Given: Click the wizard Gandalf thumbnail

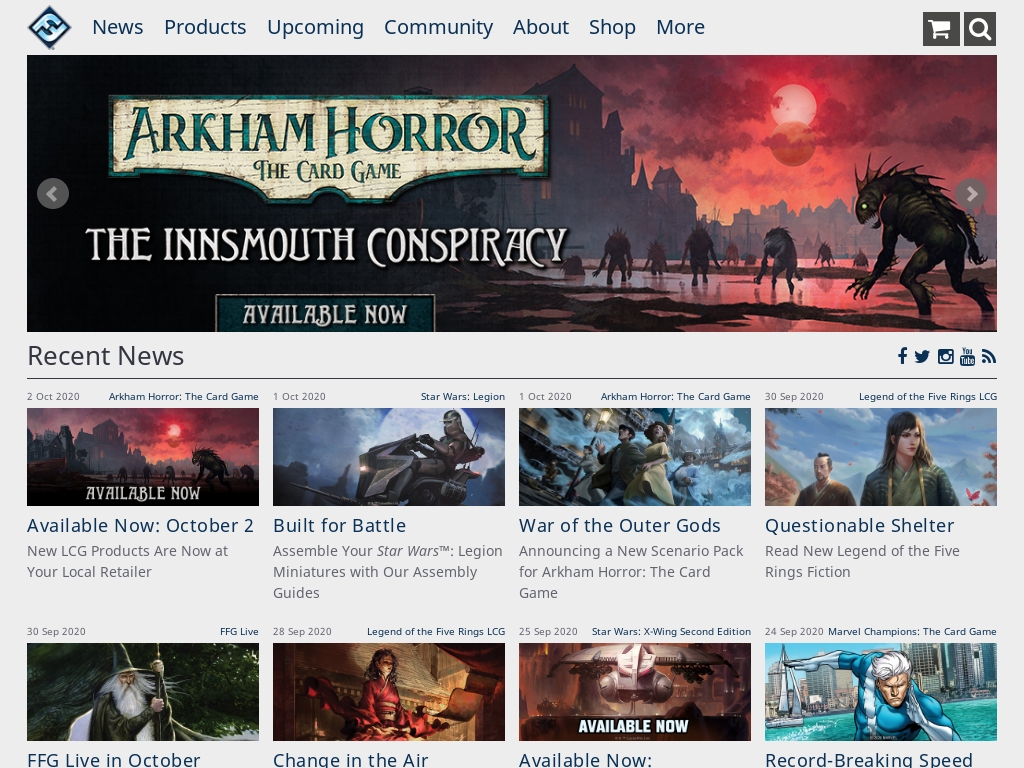Looking at the screenshot, I should coord(143,692).
